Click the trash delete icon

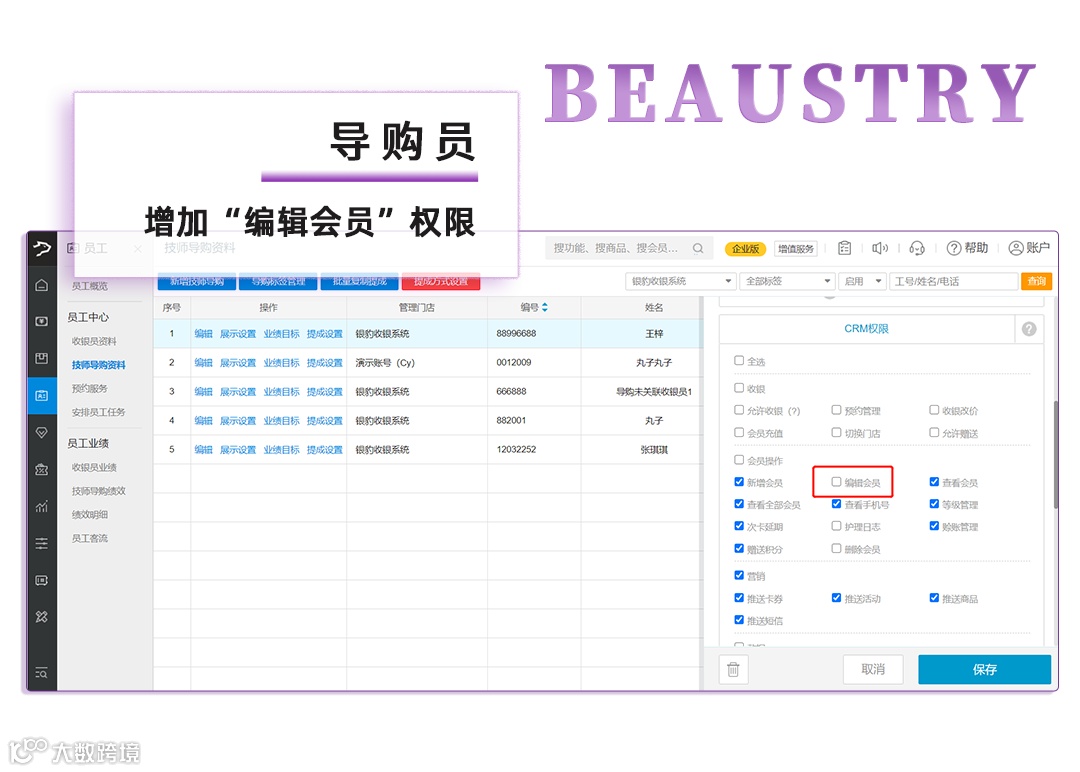pos(734,669)
